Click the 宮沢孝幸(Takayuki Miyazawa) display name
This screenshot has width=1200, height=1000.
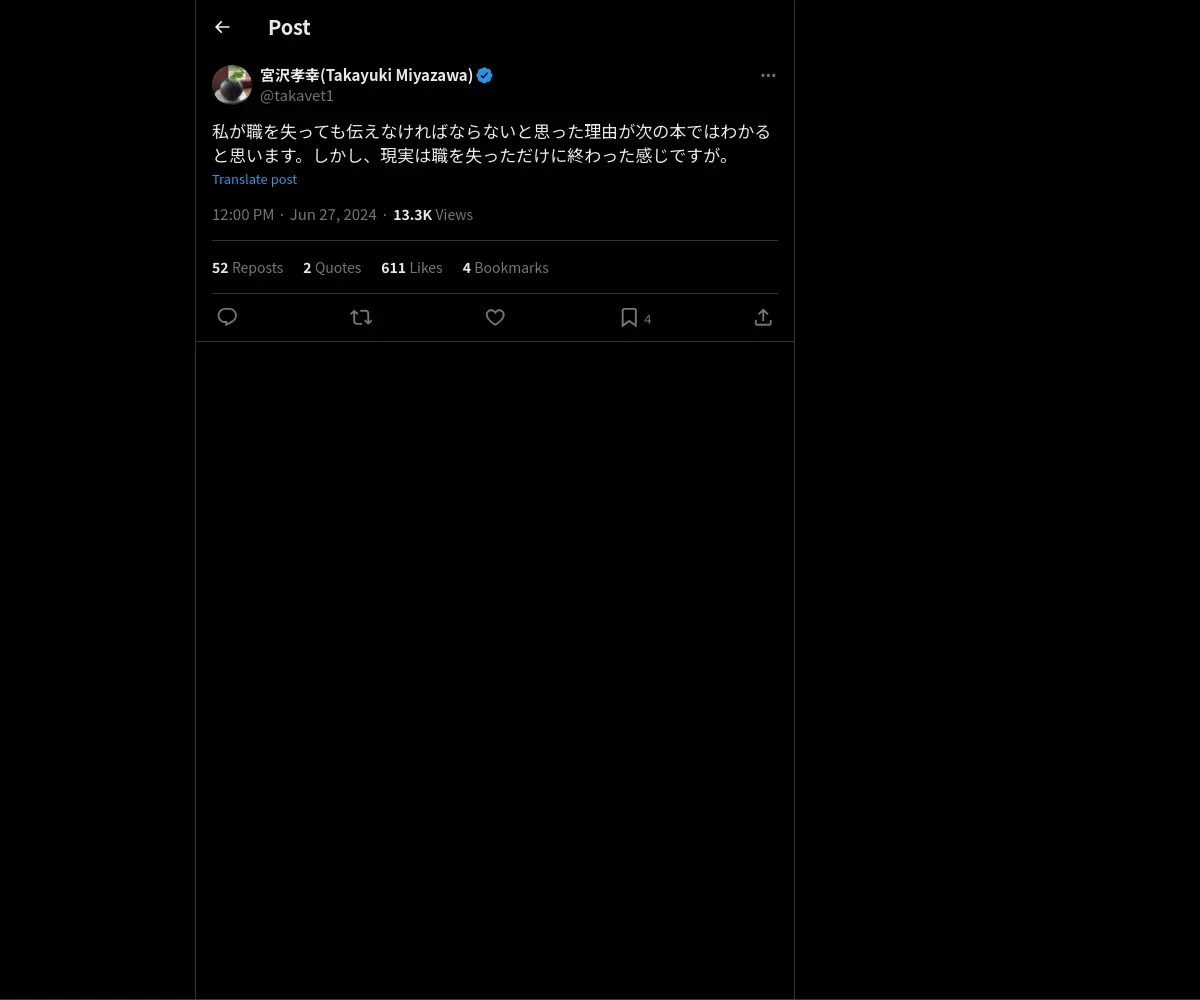[366, 75]
